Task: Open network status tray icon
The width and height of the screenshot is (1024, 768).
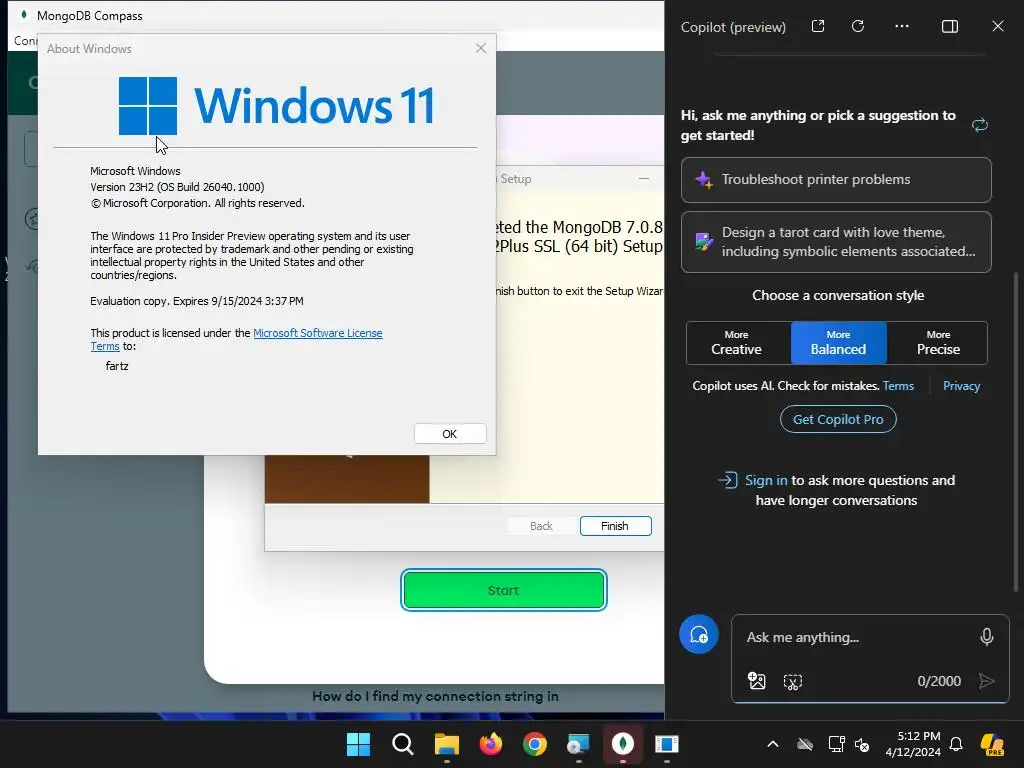Action: click(836, 744)
